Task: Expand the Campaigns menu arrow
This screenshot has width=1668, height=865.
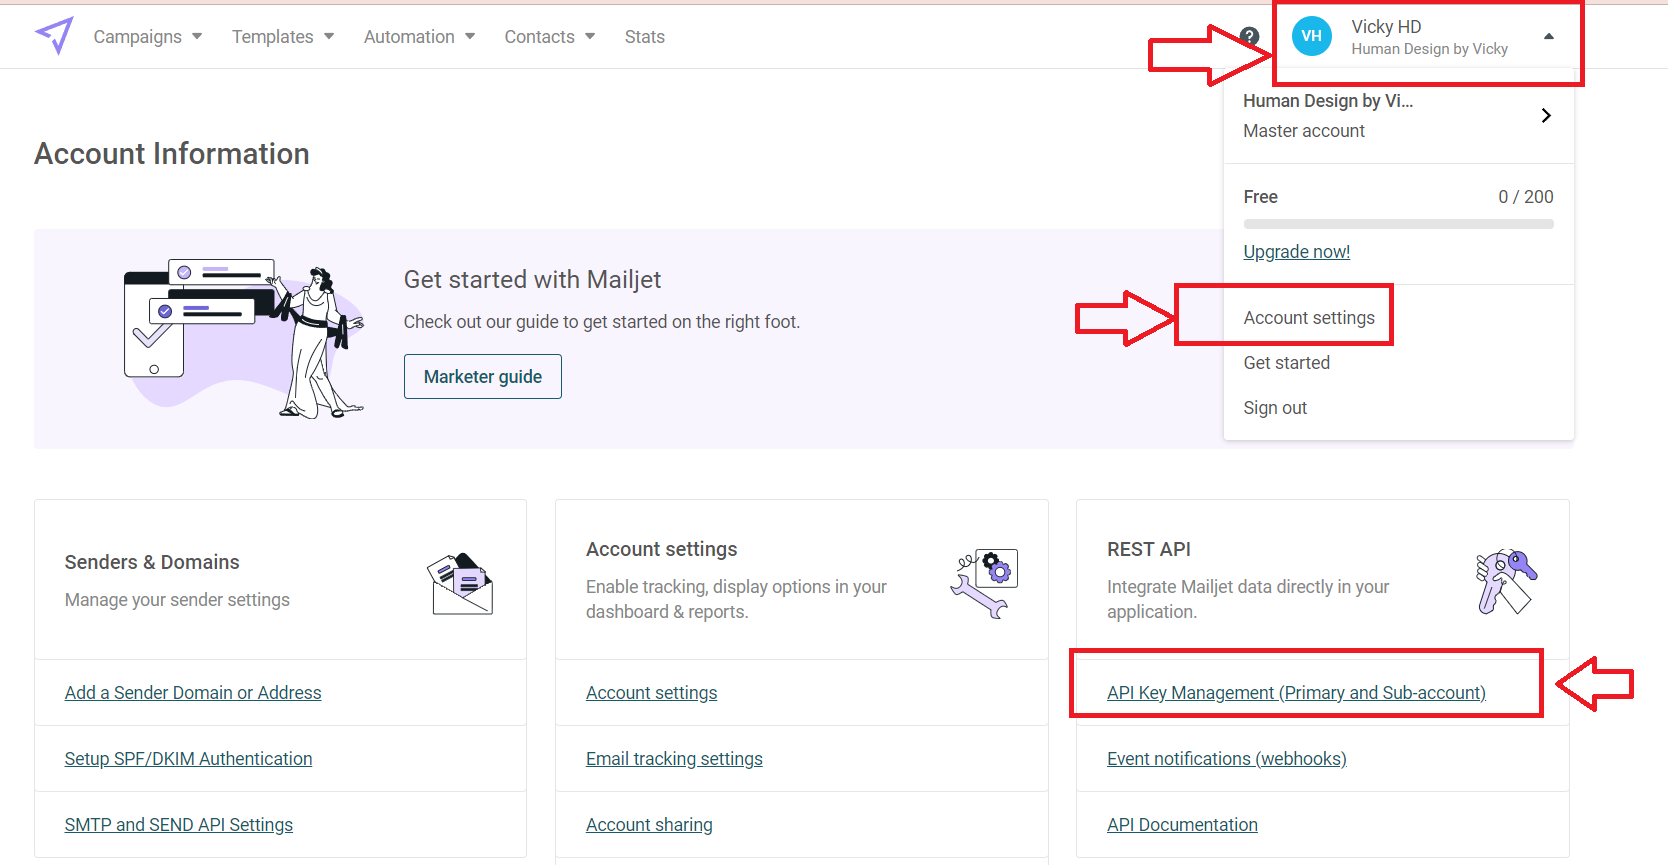Action: click(197, 36)
